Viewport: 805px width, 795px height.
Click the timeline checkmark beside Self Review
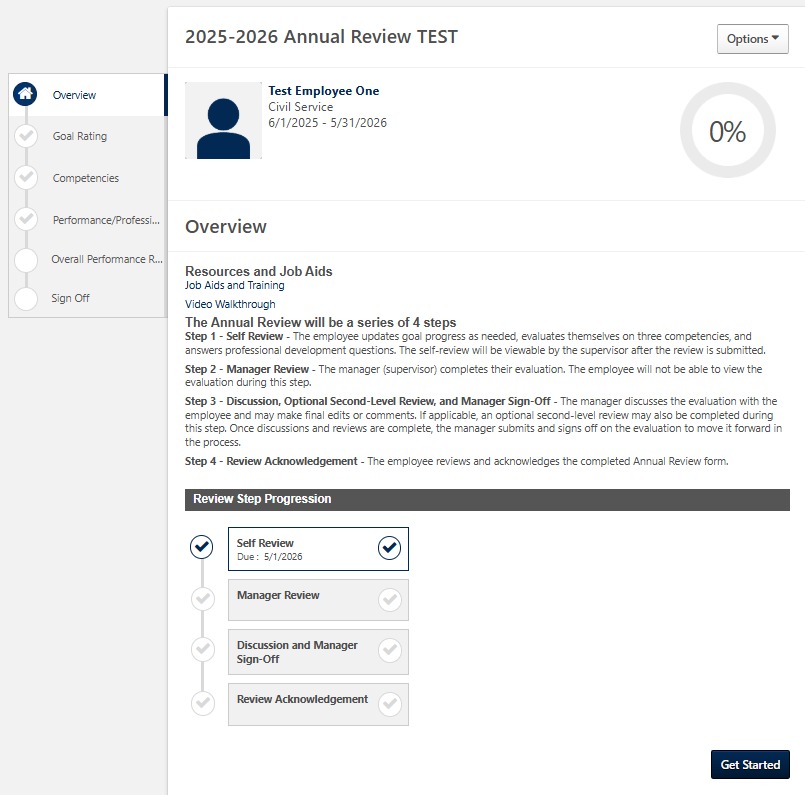coord(202,547)
